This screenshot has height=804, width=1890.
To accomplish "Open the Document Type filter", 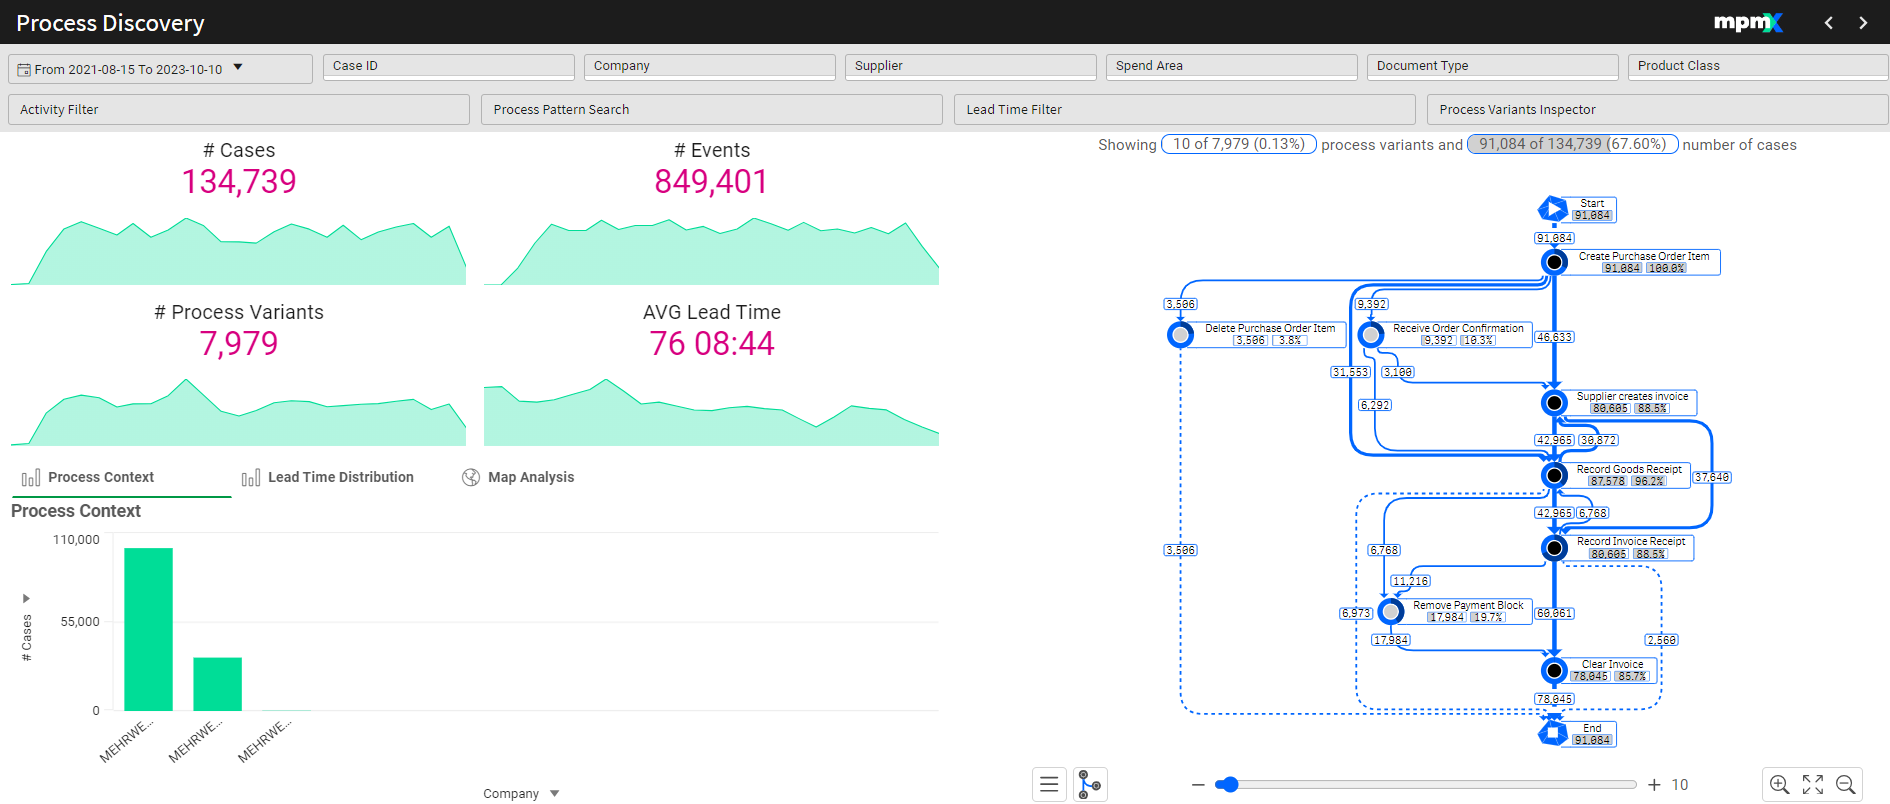I will [1492, 66].
